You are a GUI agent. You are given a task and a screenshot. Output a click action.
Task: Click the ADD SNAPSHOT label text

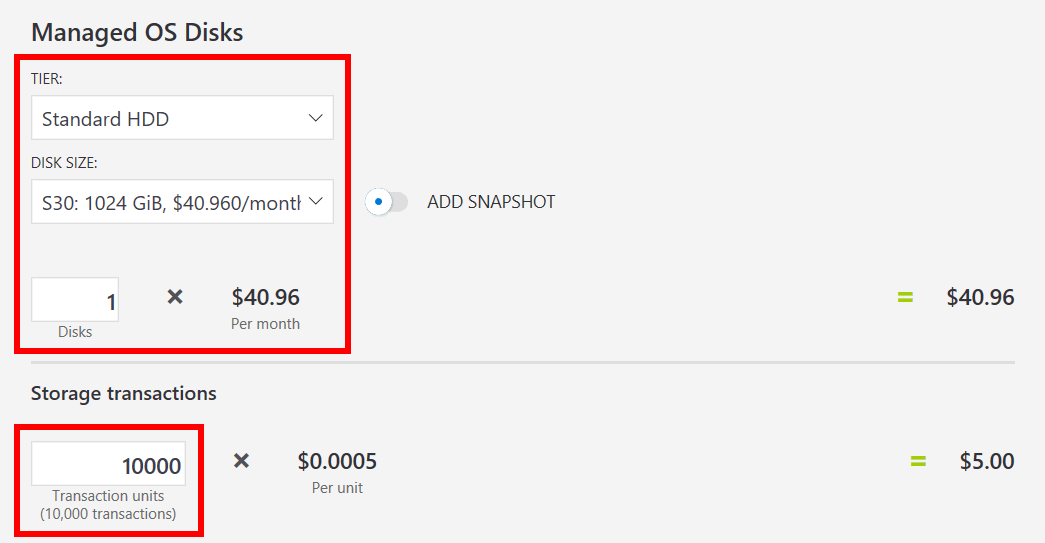[491, 202]
